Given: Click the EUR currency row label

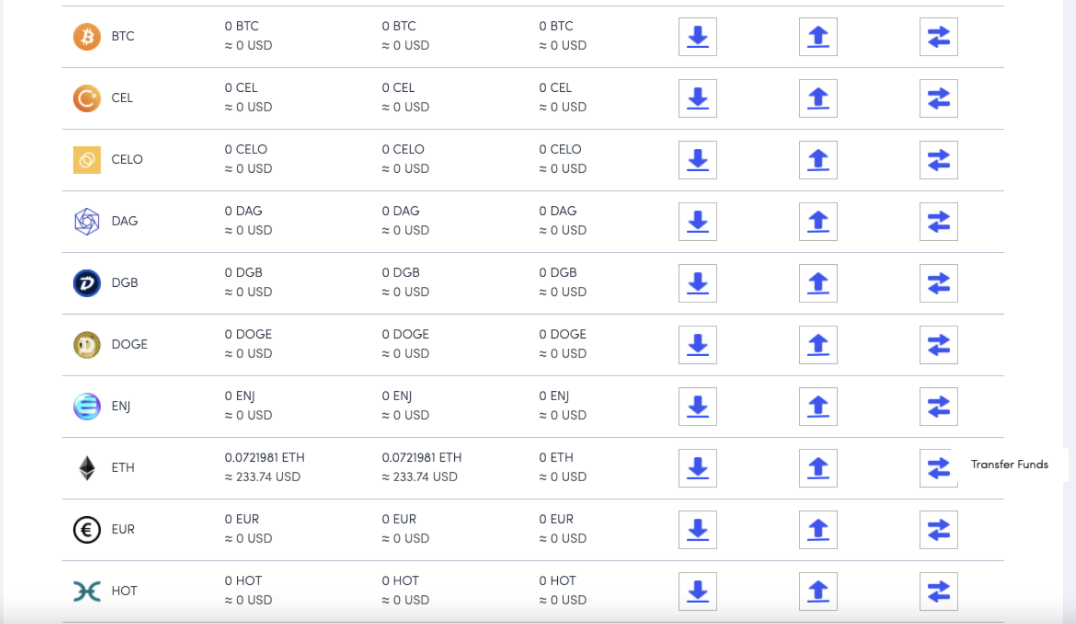Looking at the screenshot, I should click(123, 530).
